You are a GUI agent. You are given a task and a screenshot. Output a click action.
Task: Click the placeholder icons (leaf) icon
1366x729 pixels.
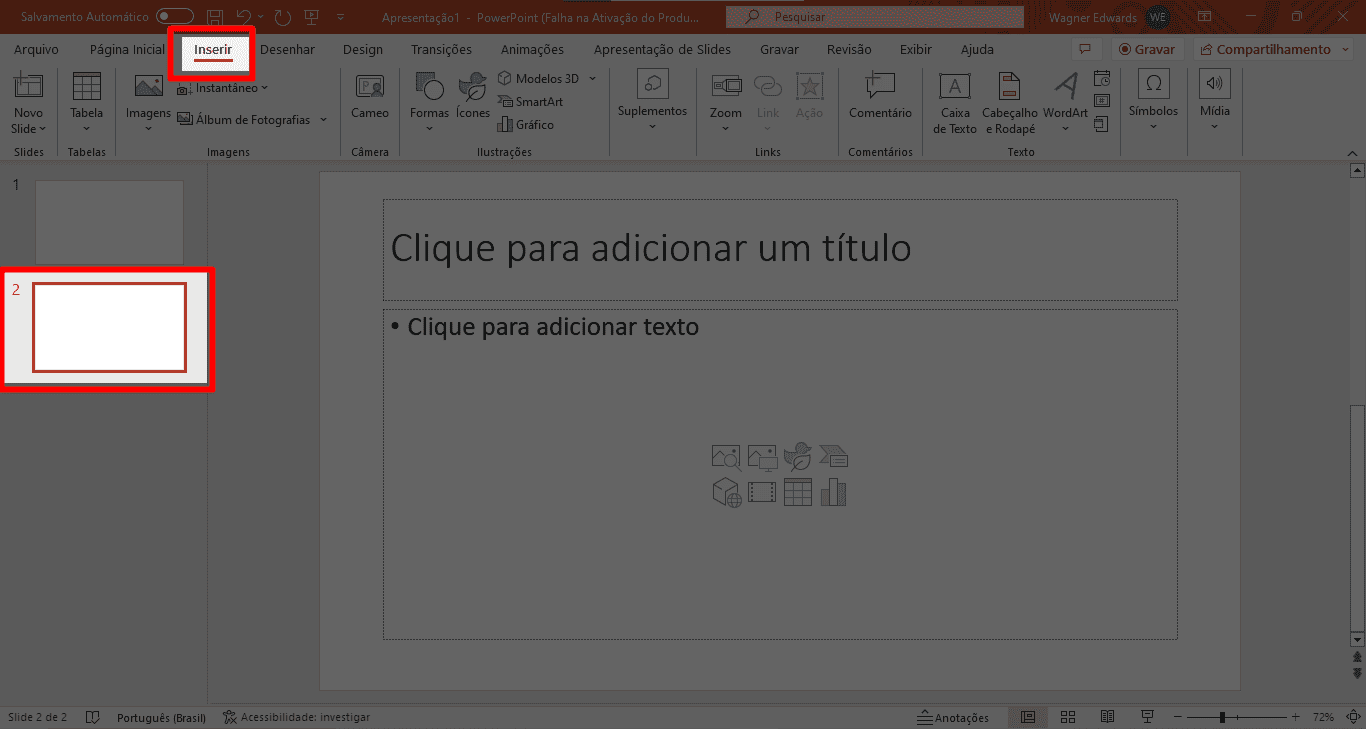tap(798, 458)
